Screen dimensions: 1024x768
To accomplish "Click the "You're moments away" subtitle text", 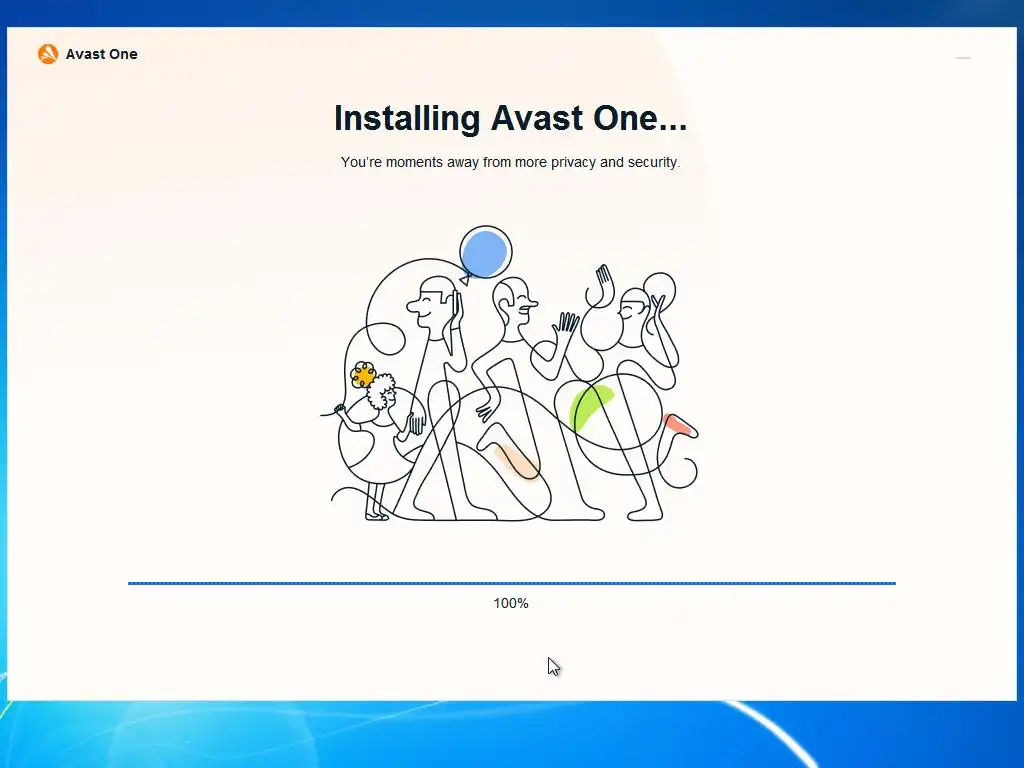I will click(510, 162).
